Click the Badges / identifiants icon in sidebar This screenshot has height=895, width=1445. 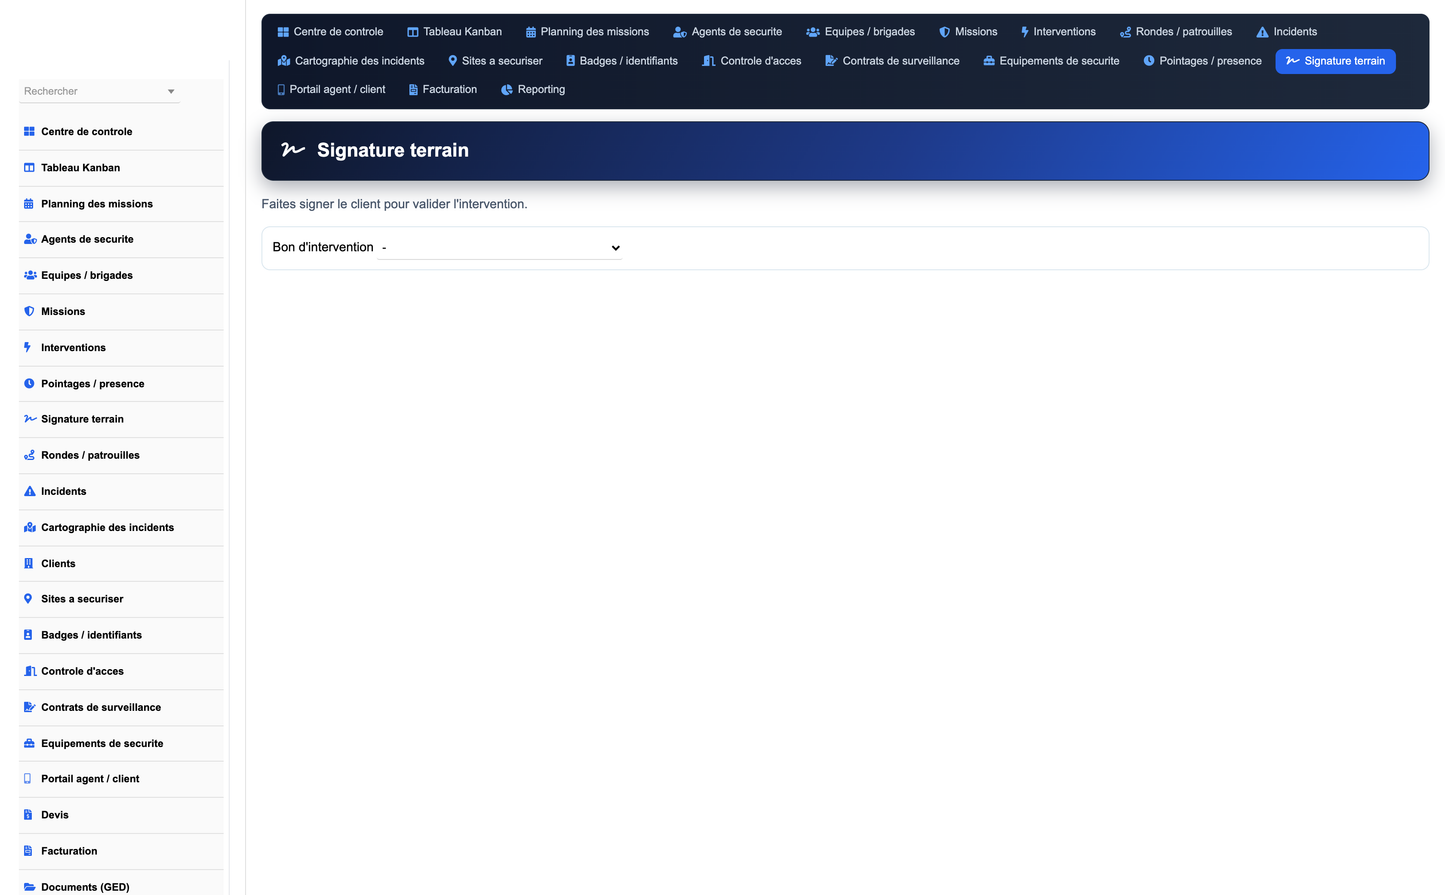click(x=28, y=635)
